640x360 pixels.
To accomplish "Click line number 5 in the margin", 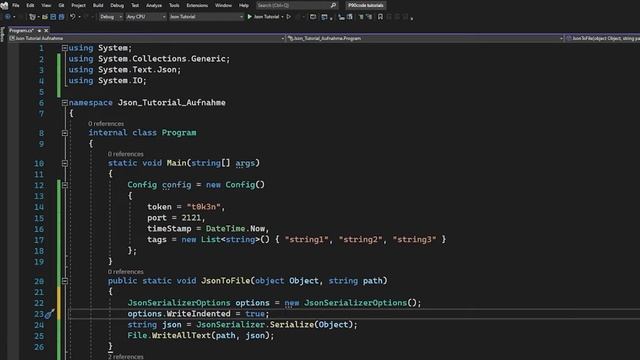I will pyautogui.click(x=41, y=91).
